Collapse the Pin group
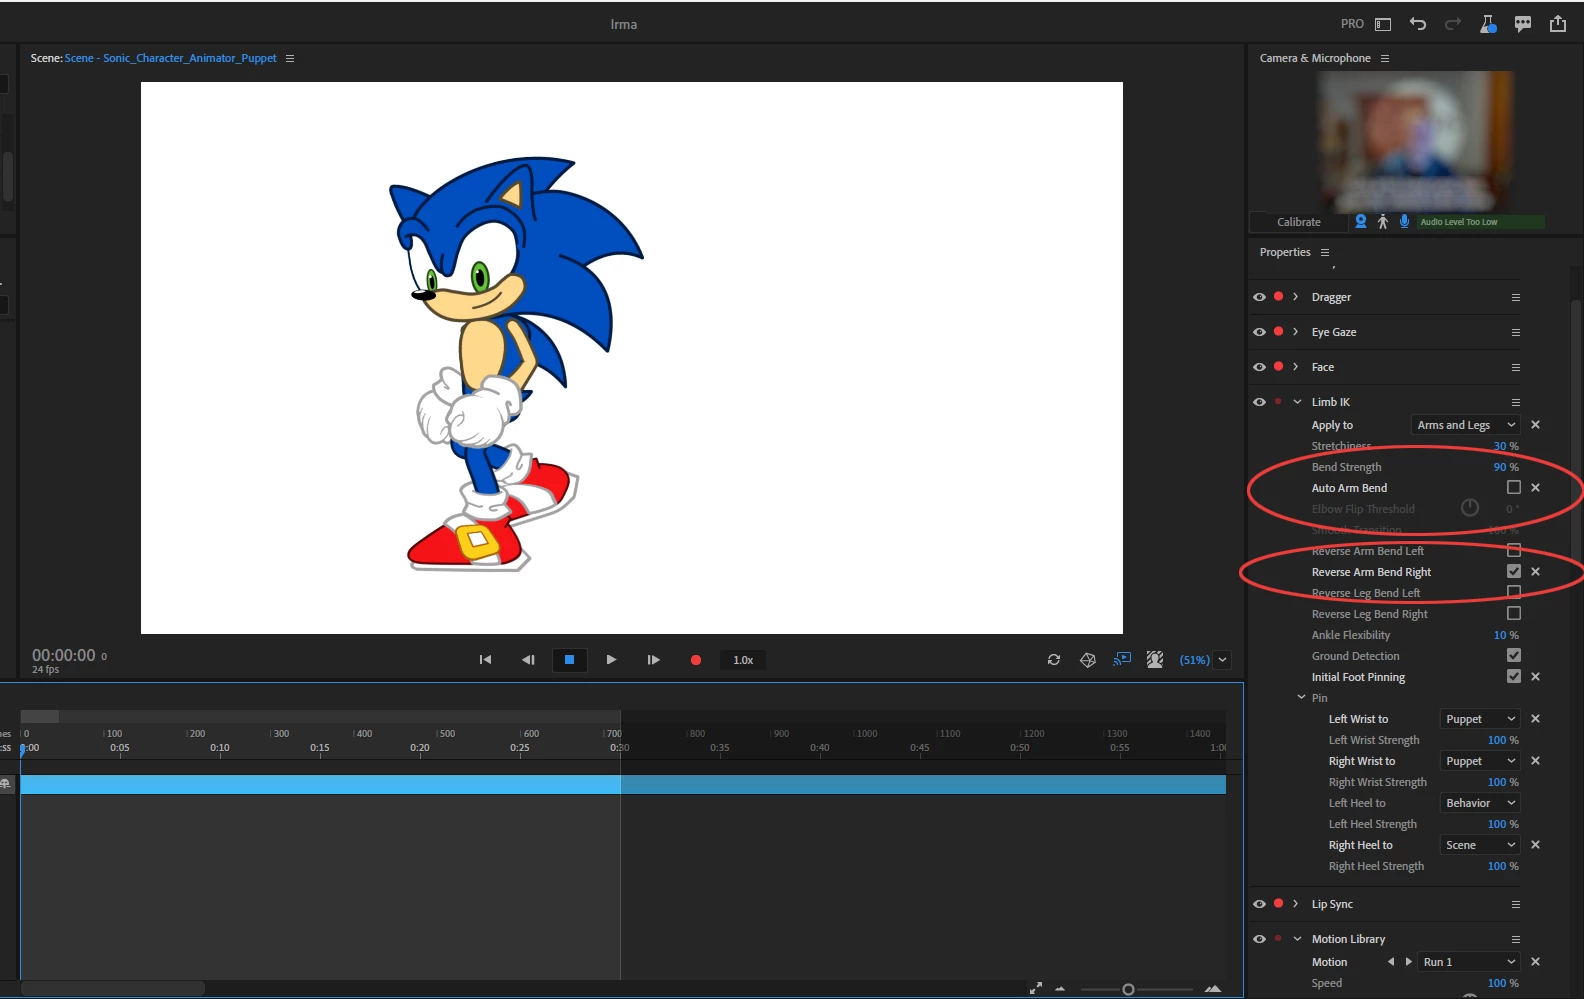Viewport: 1584px width, 999px height. click(1301, 697)
